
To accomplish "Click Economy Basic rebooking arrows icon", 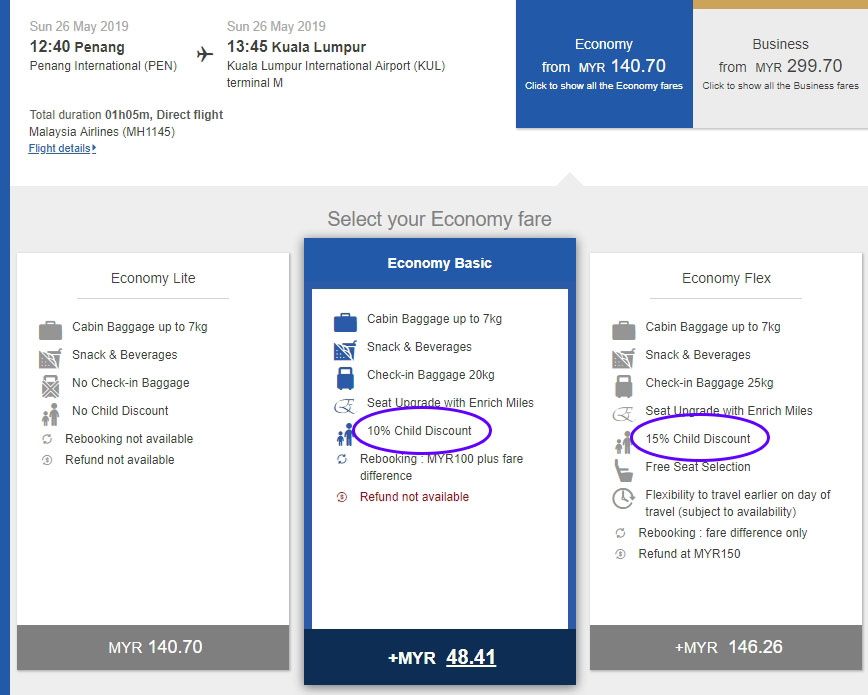I will coord(342,459).
